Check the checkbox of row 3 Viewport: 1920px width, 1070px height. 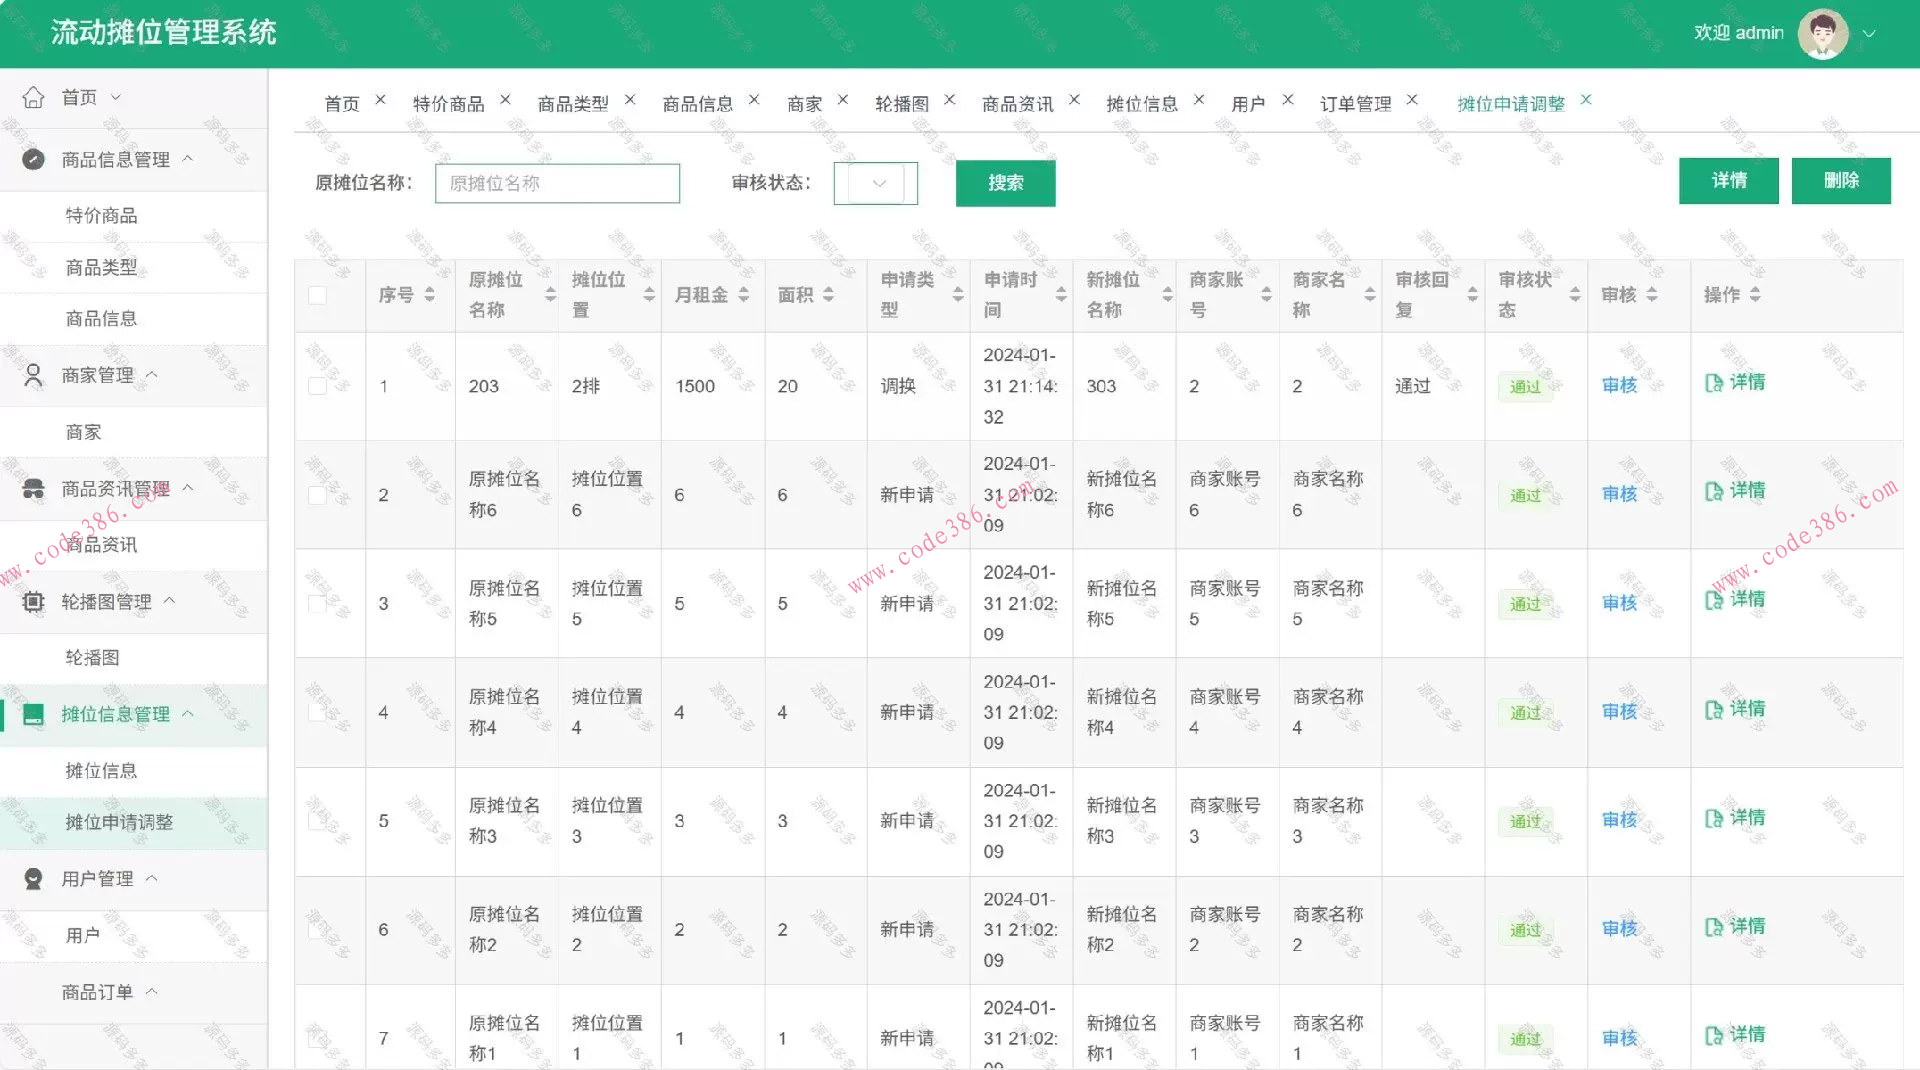318,603
